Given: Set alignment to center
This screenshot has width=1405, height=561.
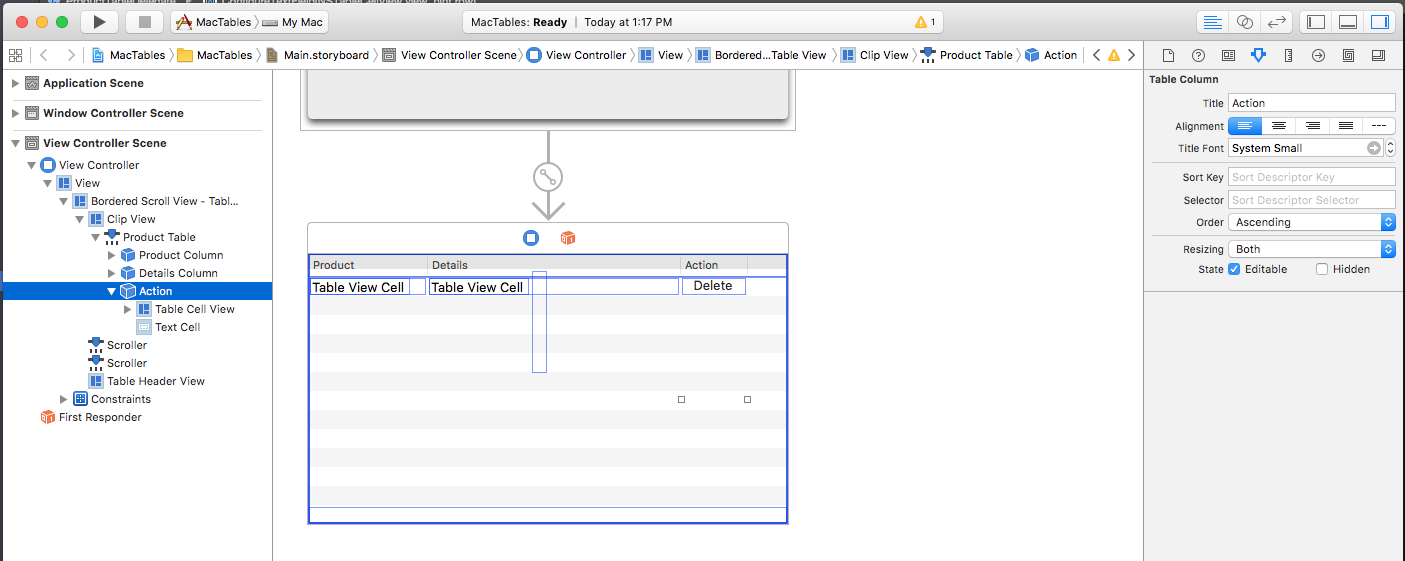Looking at the screenshot, I should (1278, 126).
